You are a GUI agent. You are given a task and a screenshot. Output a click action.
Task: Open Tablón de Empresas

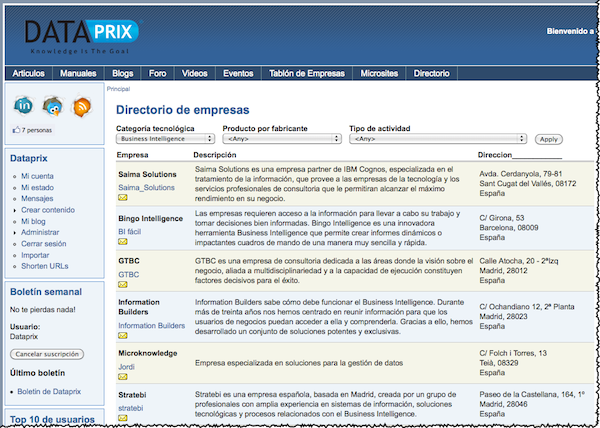click(307, 73)
